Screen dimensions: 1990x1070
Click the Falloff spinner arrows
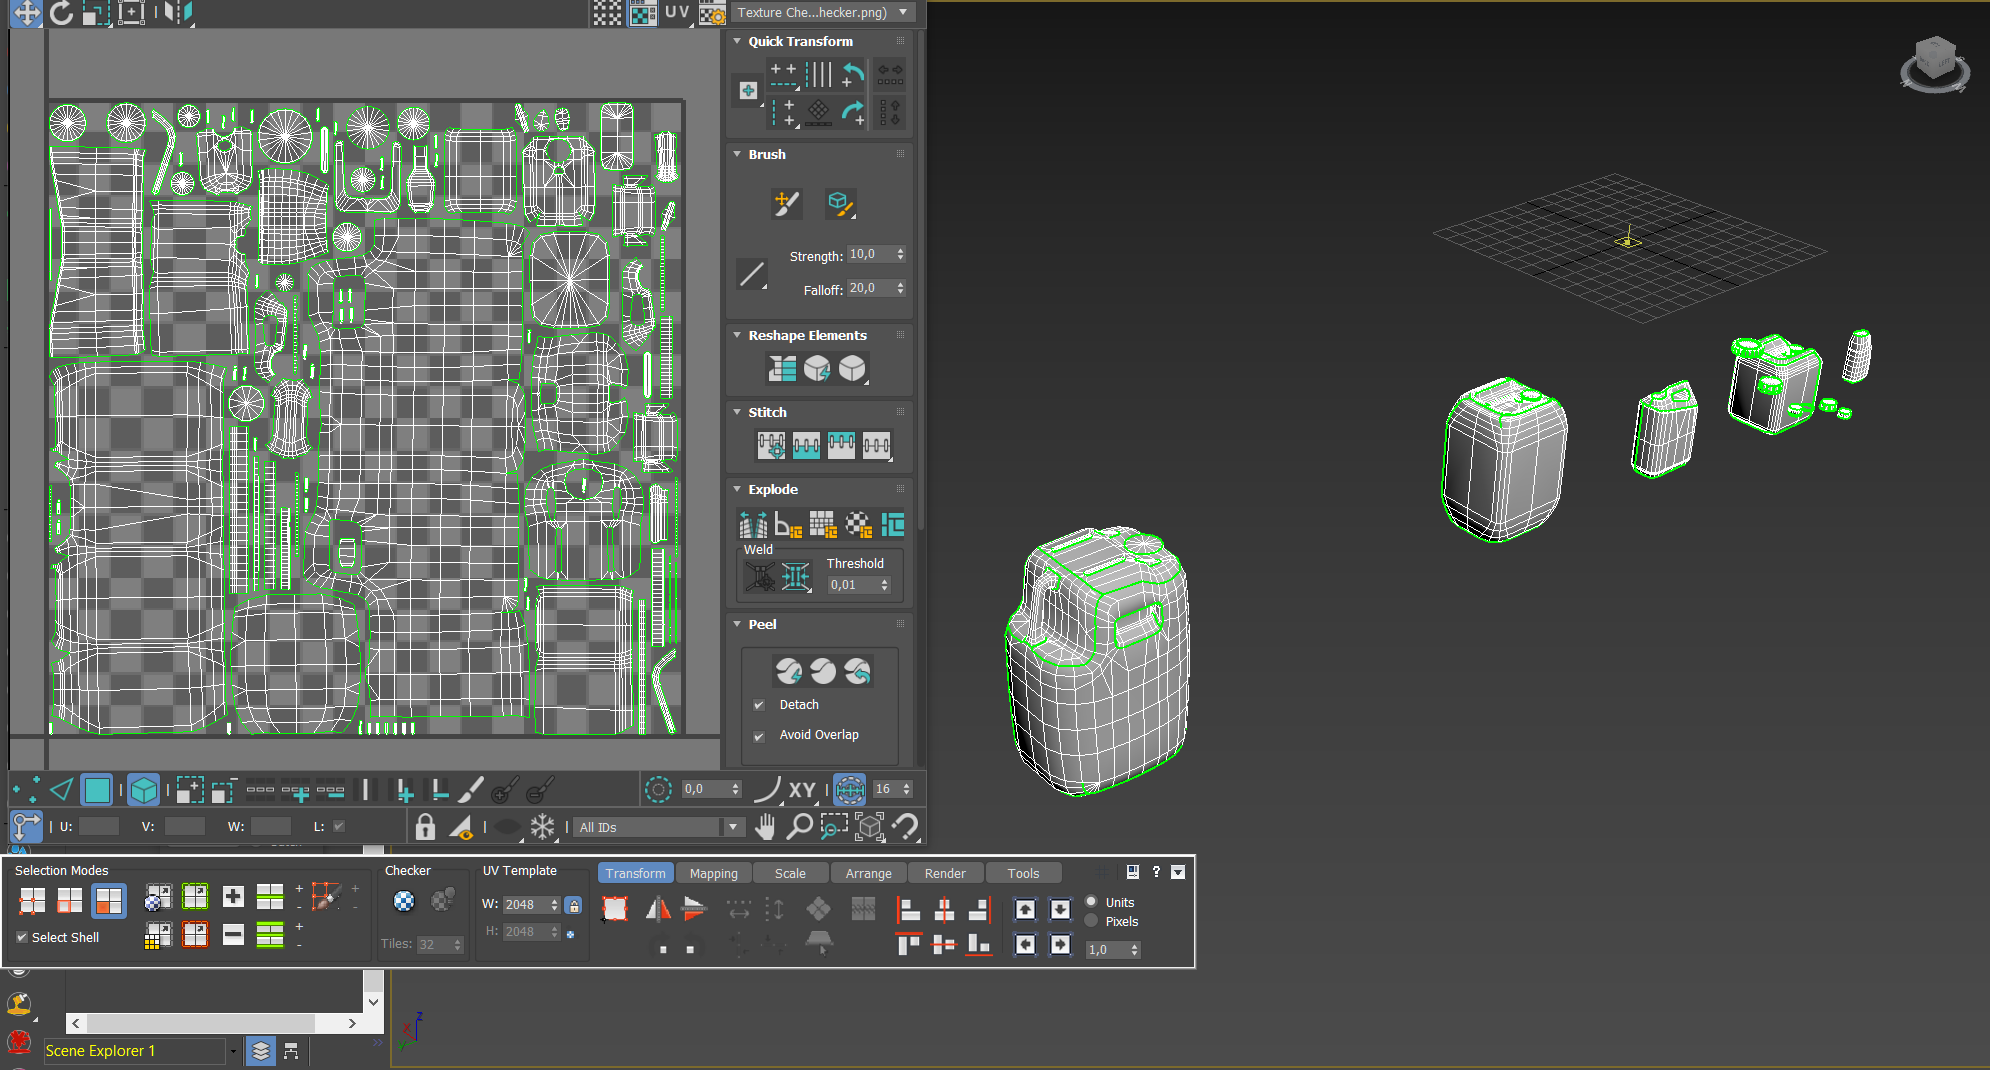pos(900,288)
